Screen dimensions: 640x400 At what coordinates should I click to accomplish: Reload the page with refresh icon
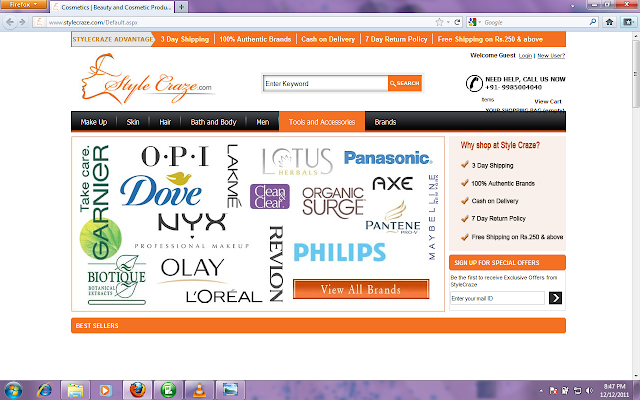[457, 22]
